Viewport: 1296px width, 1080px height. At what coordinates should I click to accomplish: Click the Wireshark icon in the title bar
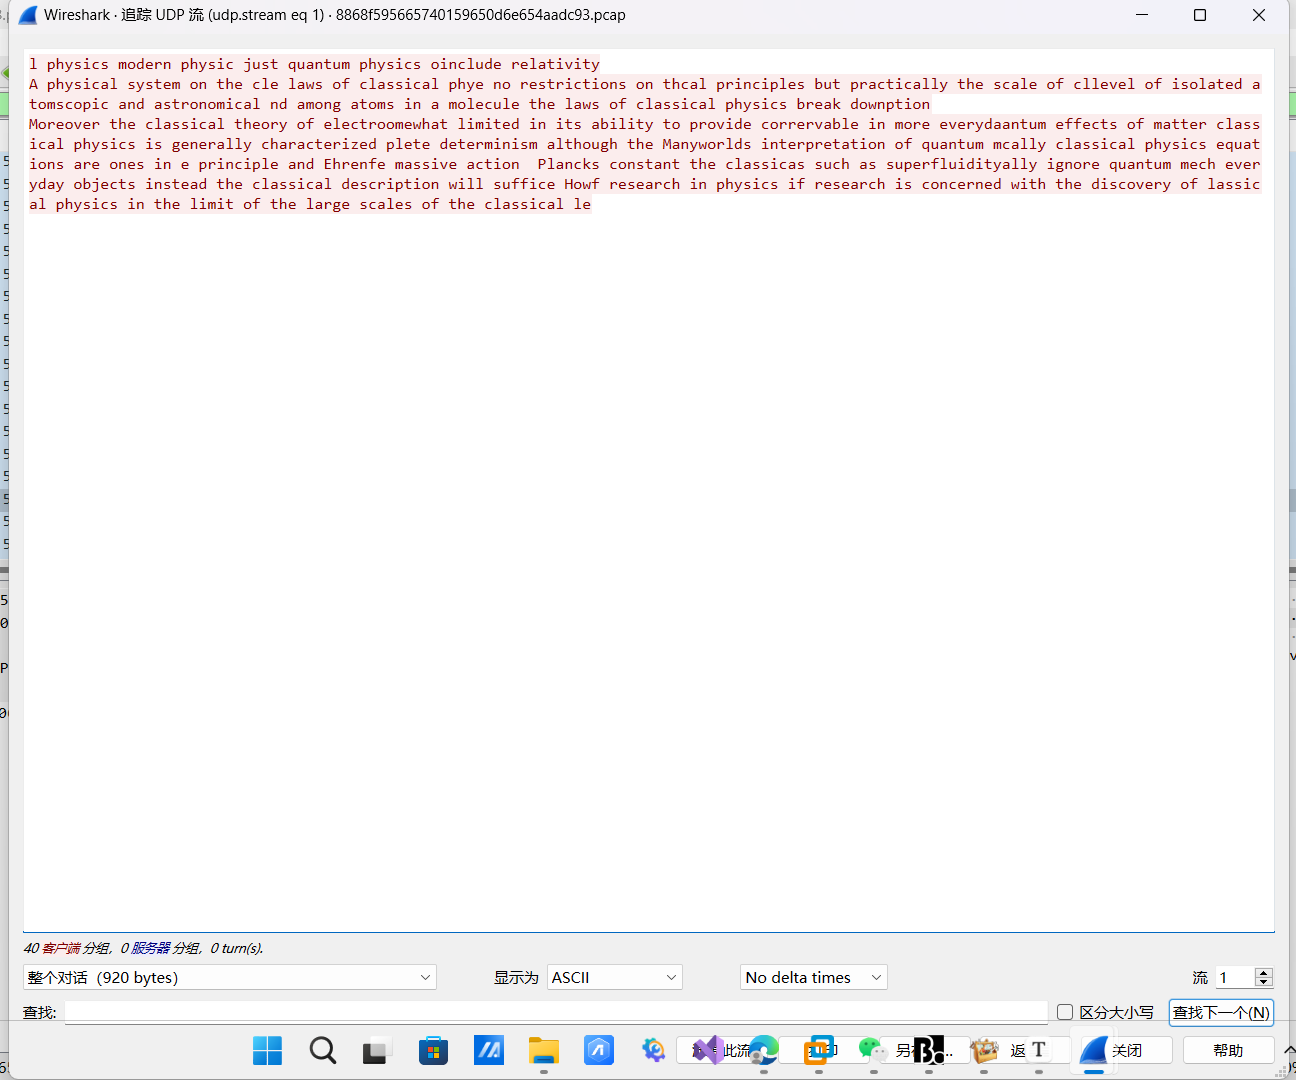tap(27, 14)
